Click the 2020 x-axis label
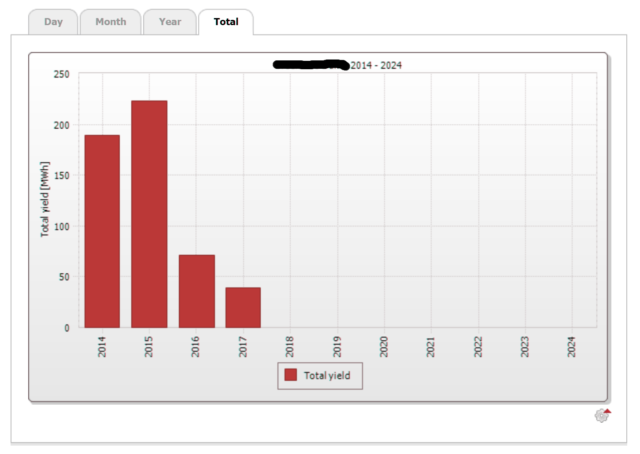The height and width of the screenshot is (454, 640). [x=384, y=346]
